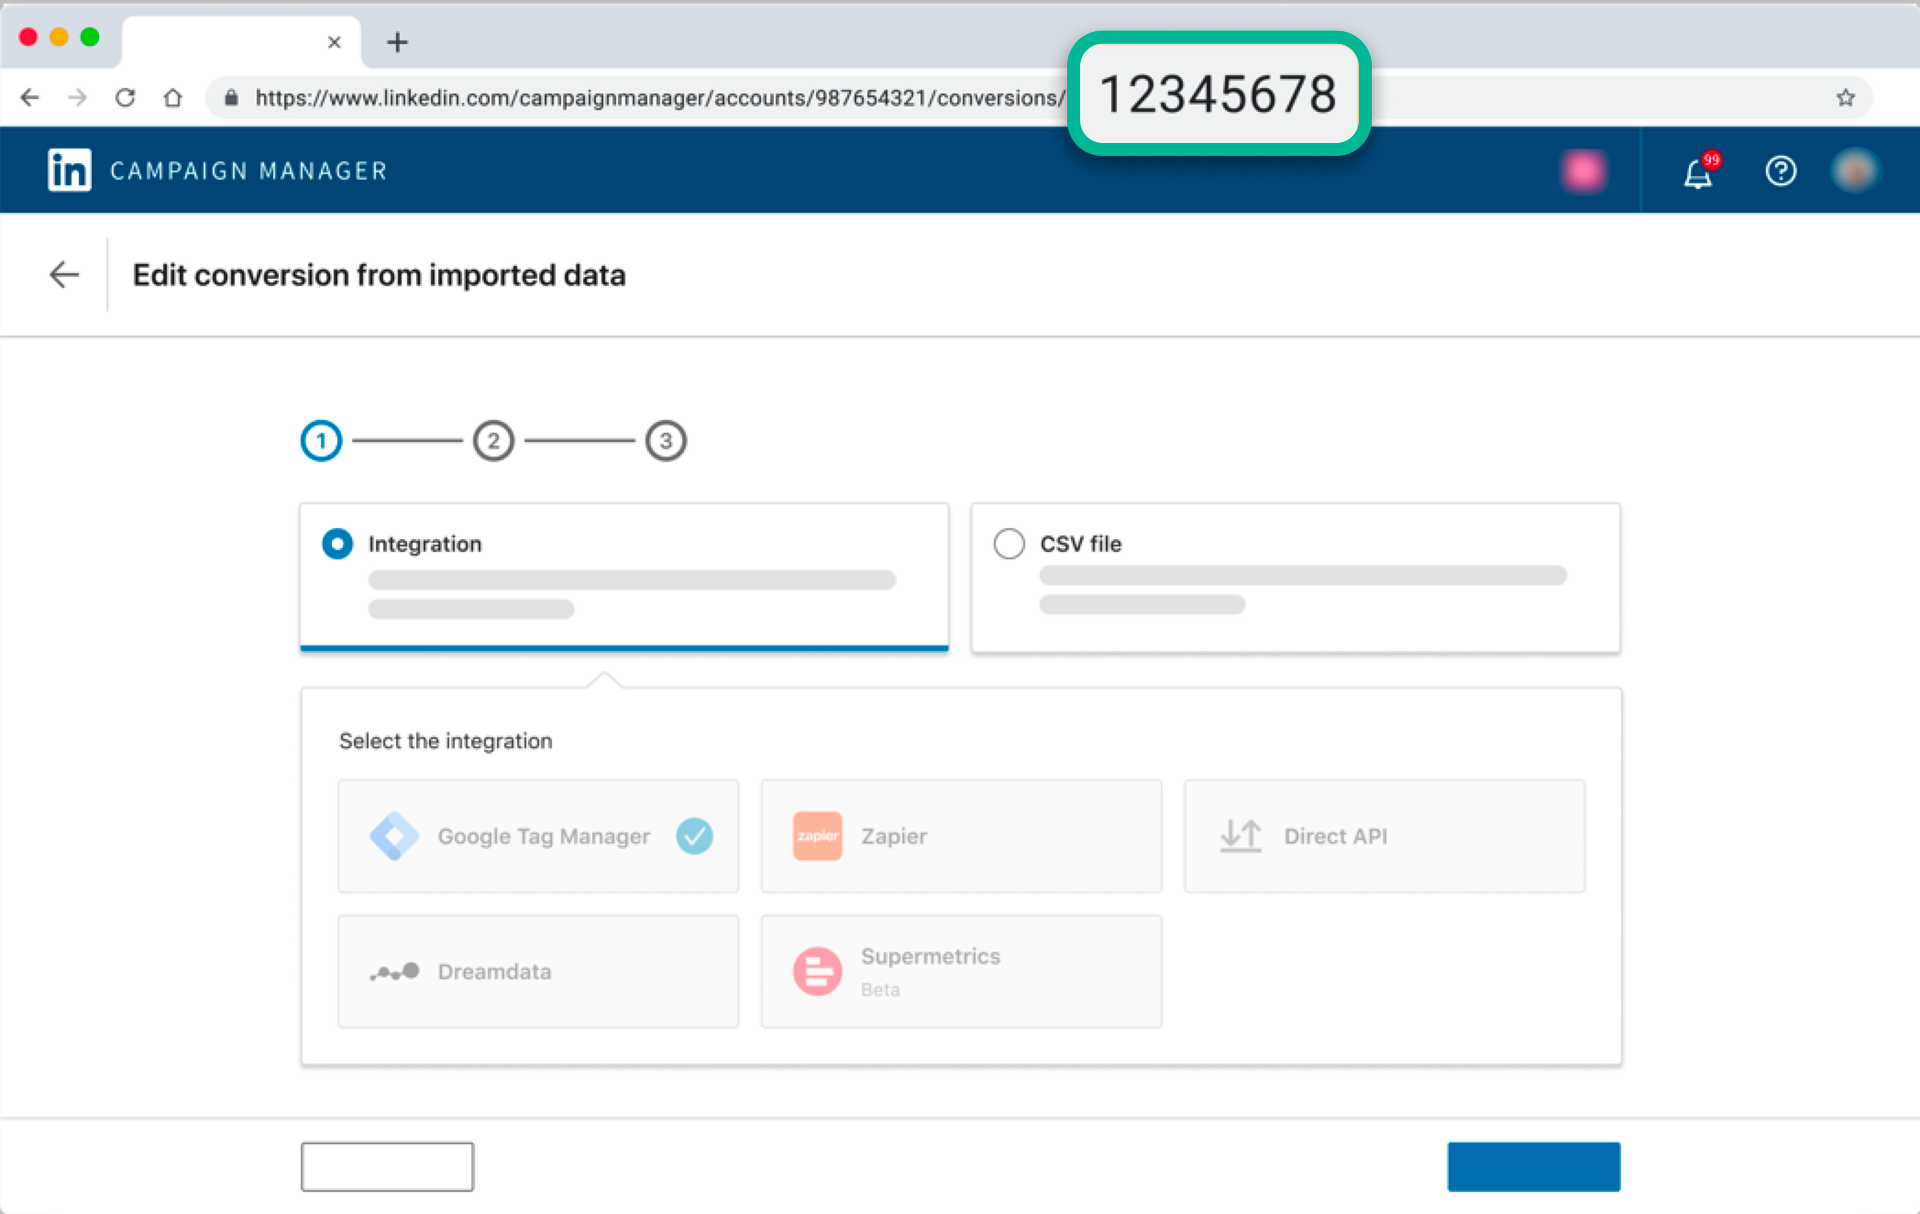Choose the Dreamdata integration card
This screenshot has width=1920, height=1214.
(x=538, y=971)
